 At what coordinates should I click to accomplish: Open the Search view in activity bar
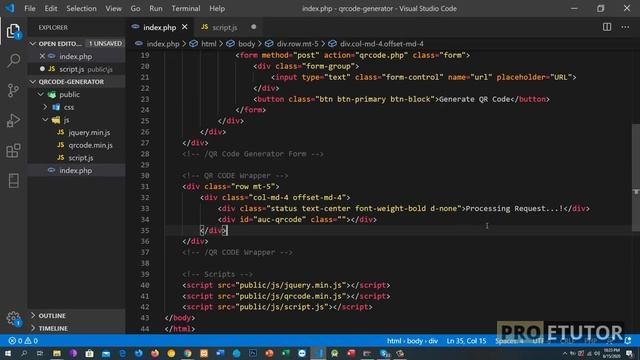[x=13, y=60]
